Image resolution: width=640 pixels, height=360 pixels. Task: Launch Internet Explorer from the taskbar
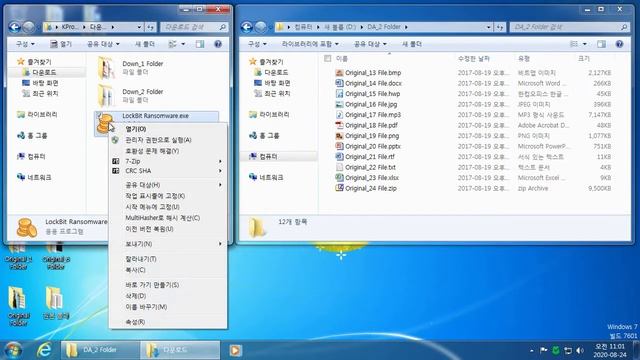point(44,350)
